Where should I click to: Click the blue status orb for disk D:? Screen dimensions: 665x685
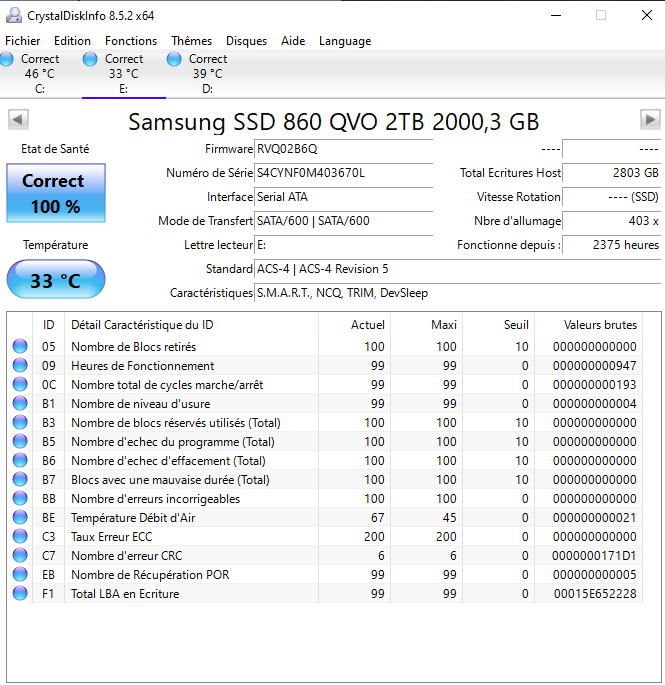[x=174, y=59]
